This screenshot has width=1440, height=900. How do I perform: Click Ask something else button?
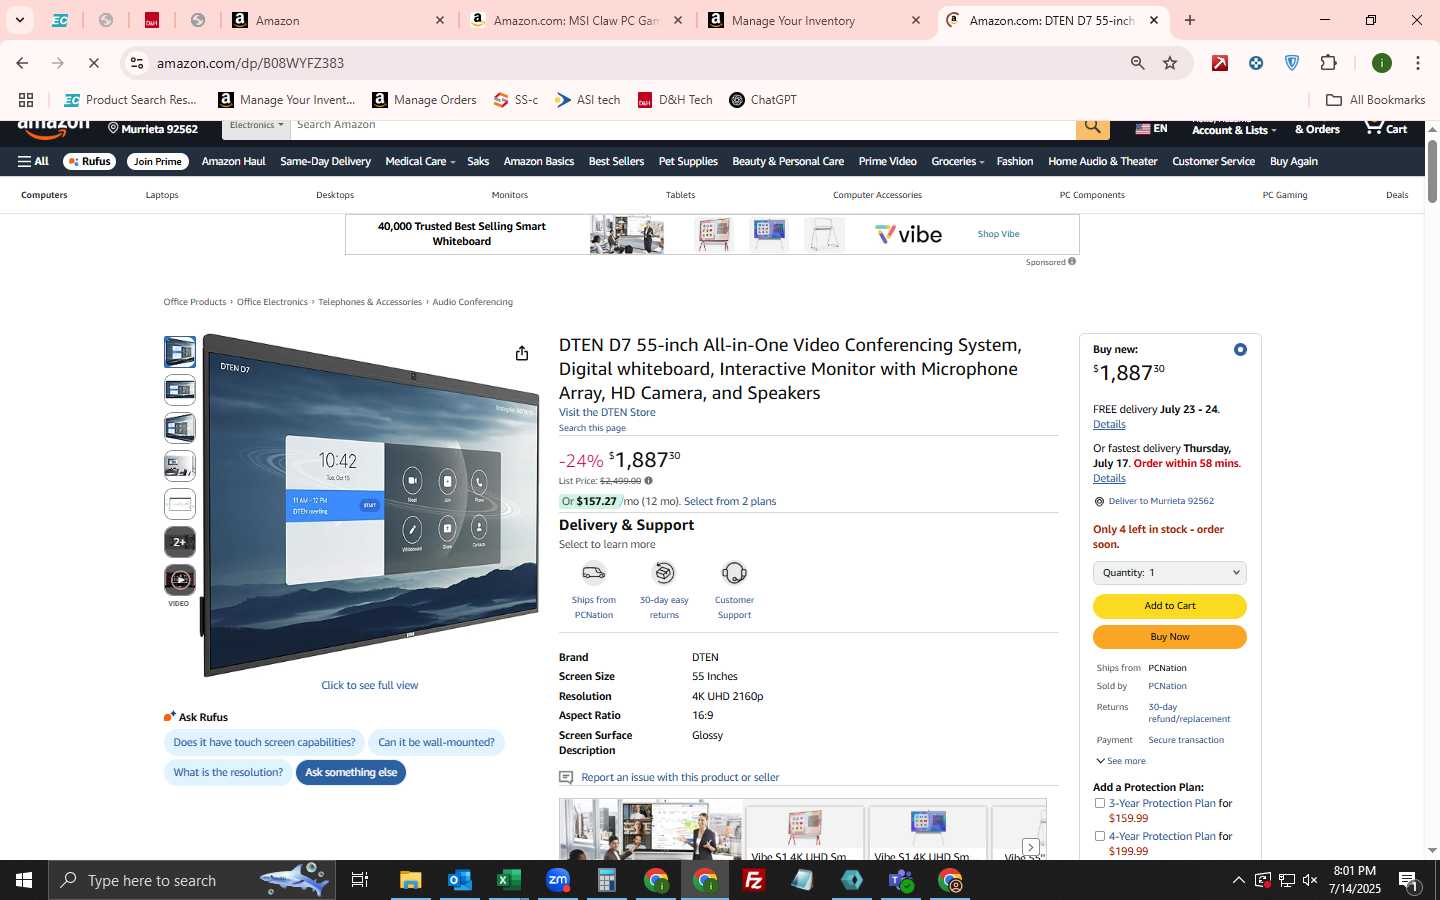click(351, 773)
